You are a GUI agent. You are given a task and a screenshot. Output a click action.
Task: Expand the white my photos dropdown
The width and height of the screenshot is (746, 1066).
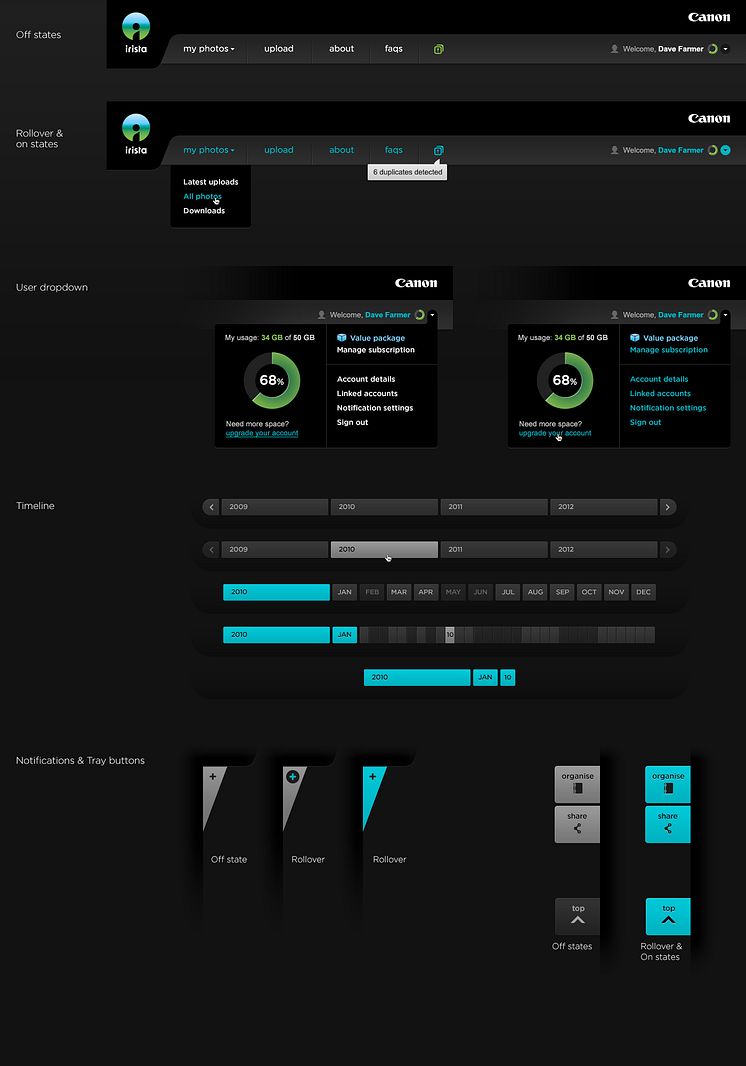tap(209, 49)
